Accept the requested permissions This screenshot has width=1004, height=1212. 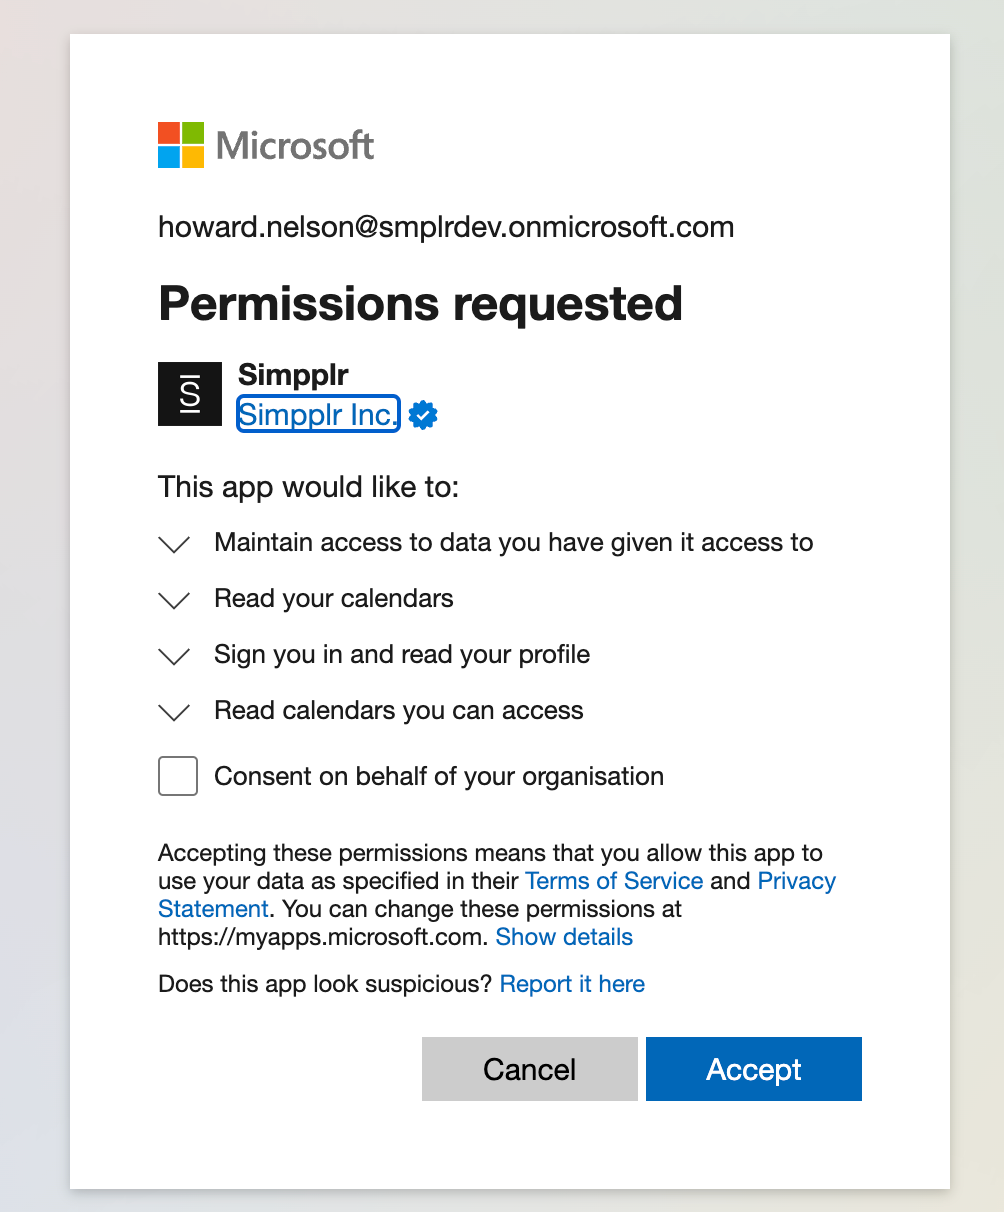[x=753, y=1069]
